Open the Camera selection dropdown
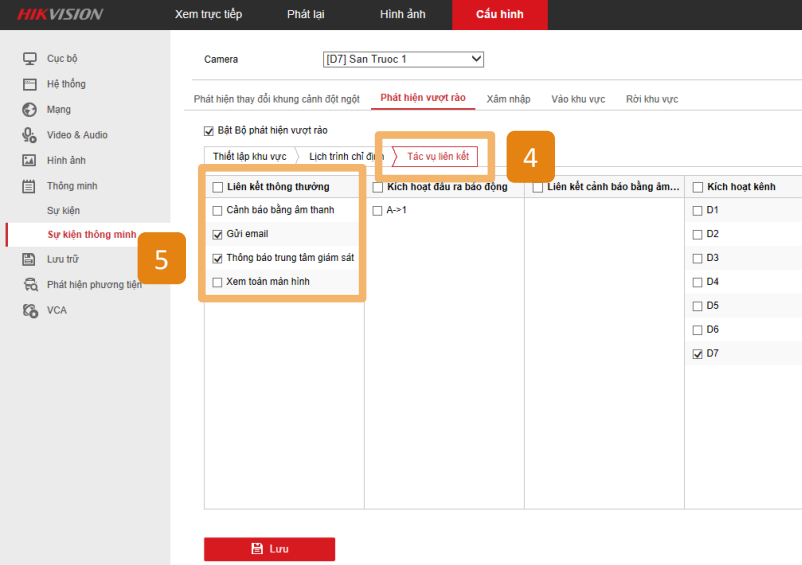 [x=403, y=60]
